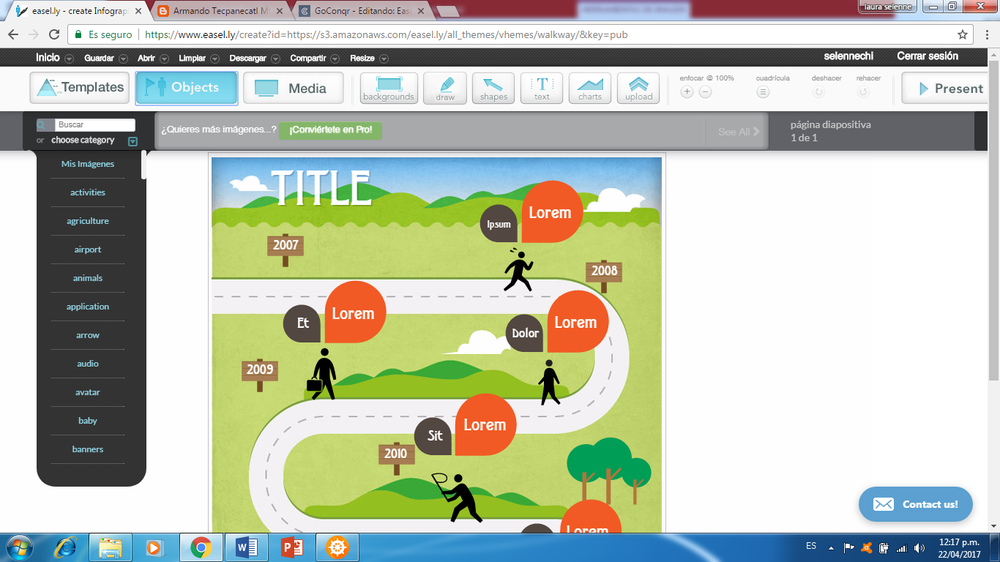1000x562 pixels.
Task: Click the Contact us! button
Action: (x=915, y=504)
